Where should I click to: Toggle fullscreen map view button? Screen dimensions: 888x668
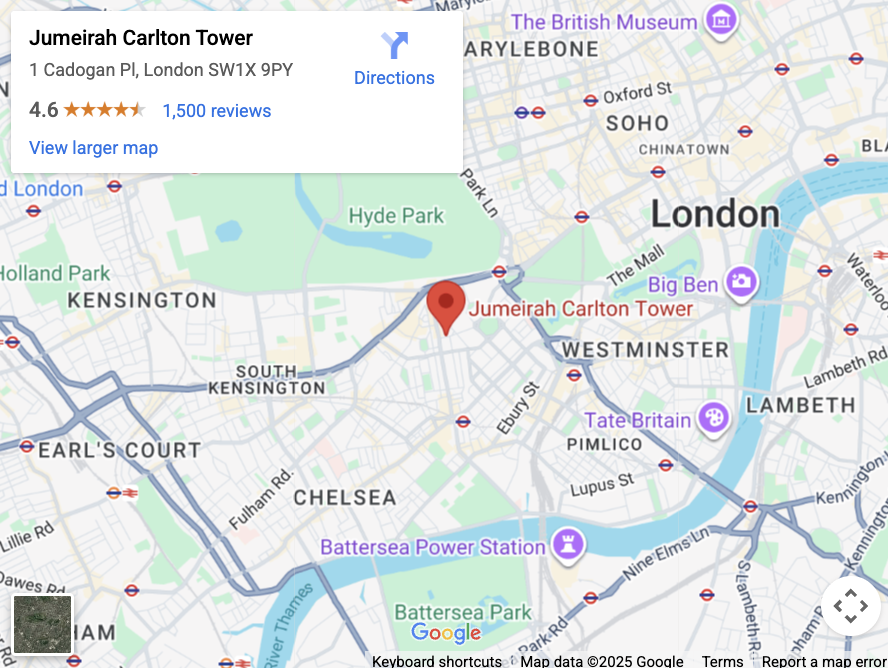point(851,606)
